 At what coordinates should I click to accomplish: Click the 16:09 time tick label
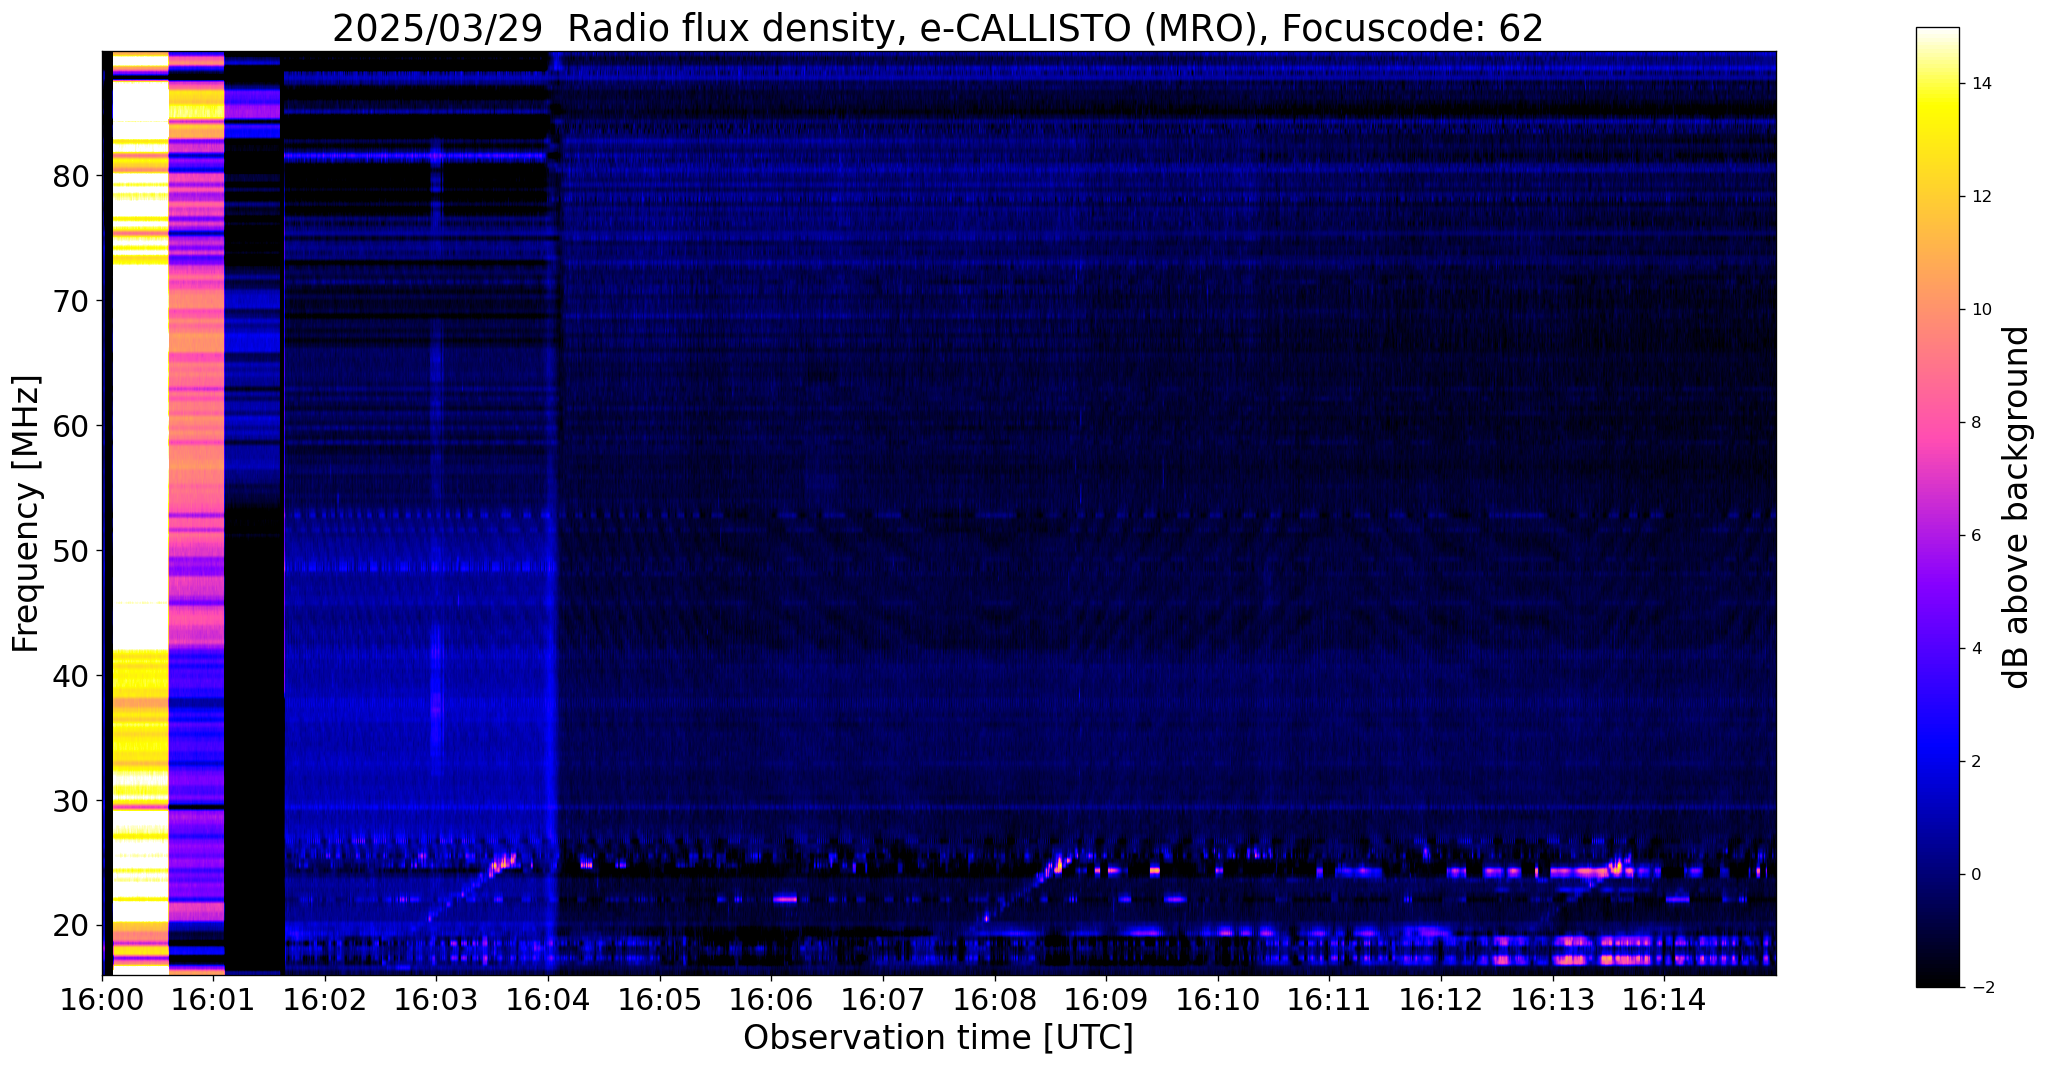pyautogui.click(x=1106, y=999)
